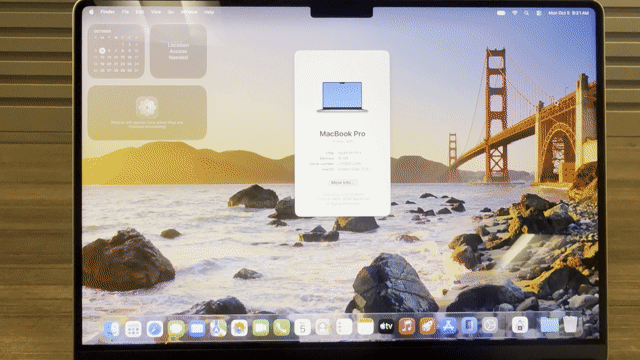Open the Go menu
Image resolution: width=640 pixels, height=360 pixels.
click(171, 12)
